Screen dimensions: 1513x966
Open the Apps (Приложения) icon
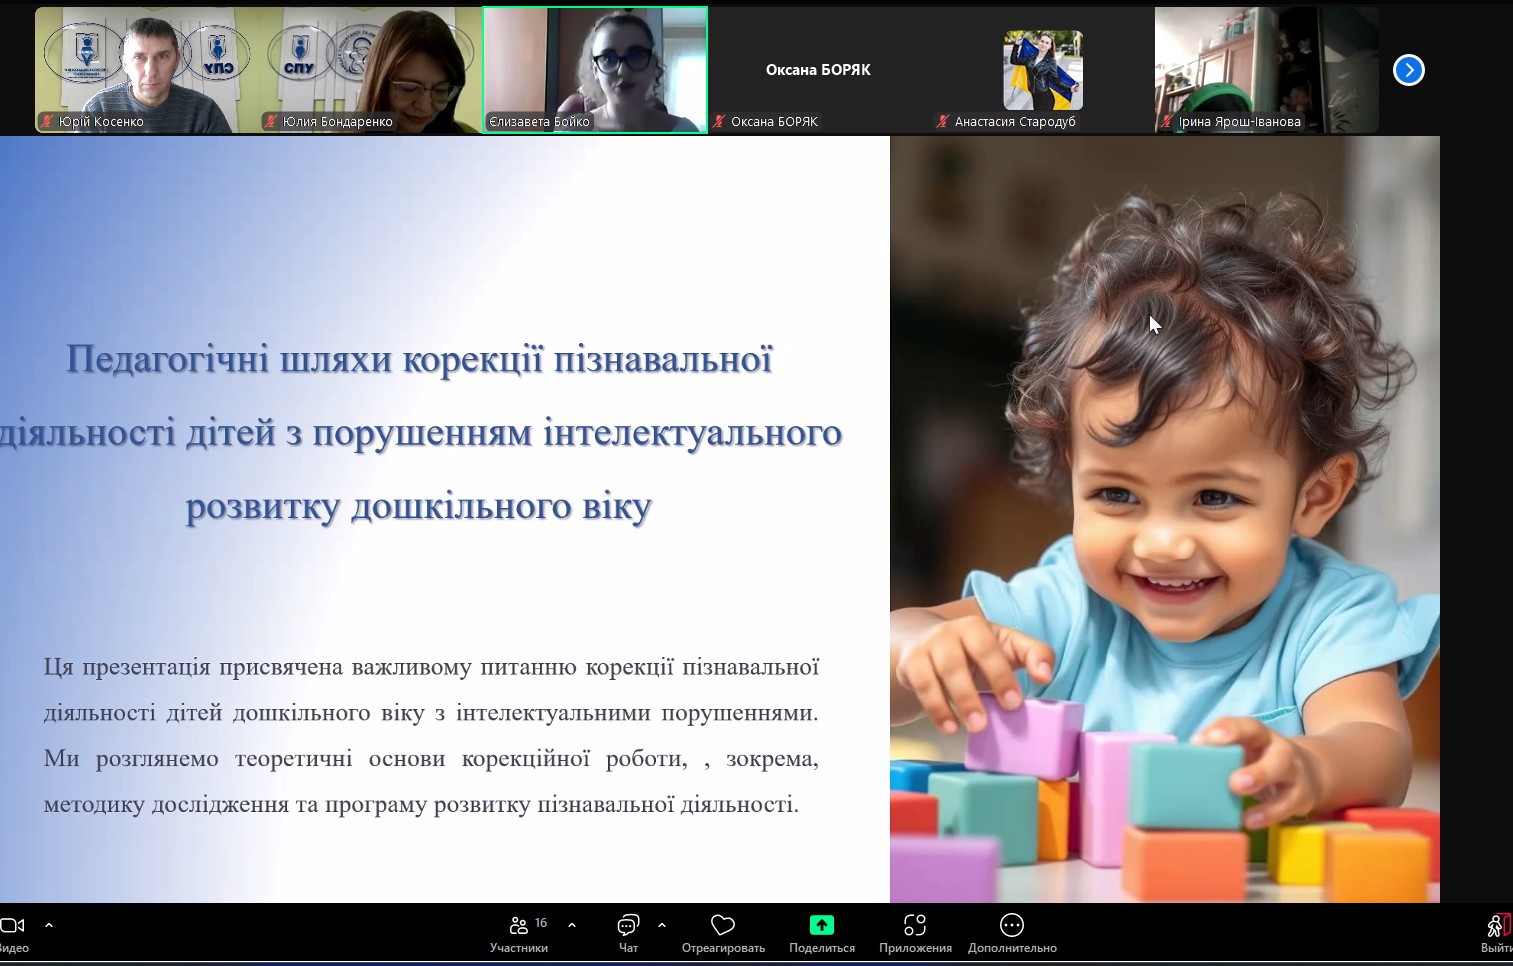(x=914, y=926)
